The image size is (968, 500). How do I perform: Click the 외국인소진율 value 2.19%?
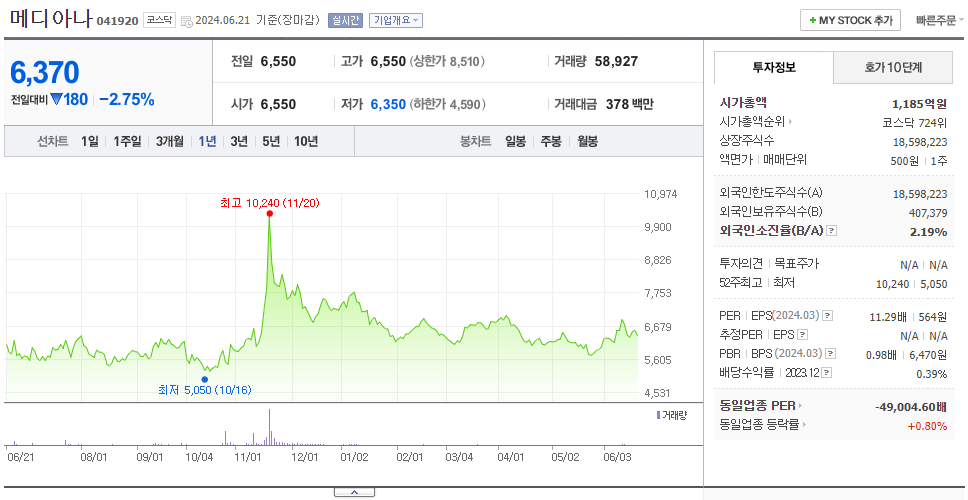click(x=928, y=231)
